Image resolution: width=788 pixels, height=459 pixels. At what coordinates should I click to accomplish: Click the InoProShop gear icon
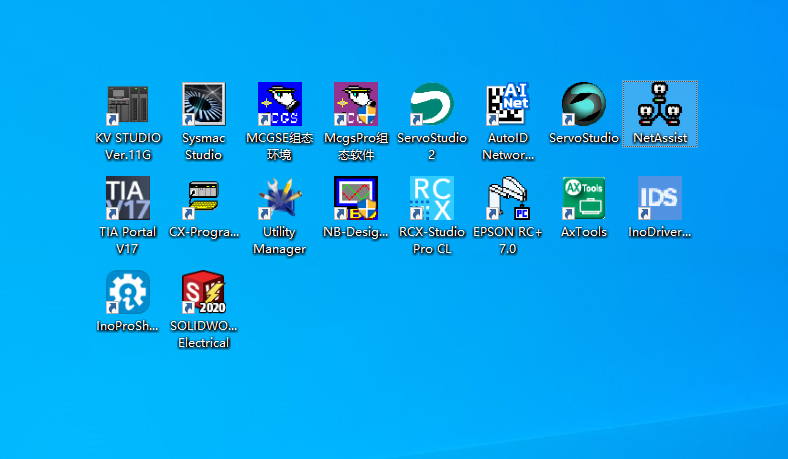[x=127, y=292]
